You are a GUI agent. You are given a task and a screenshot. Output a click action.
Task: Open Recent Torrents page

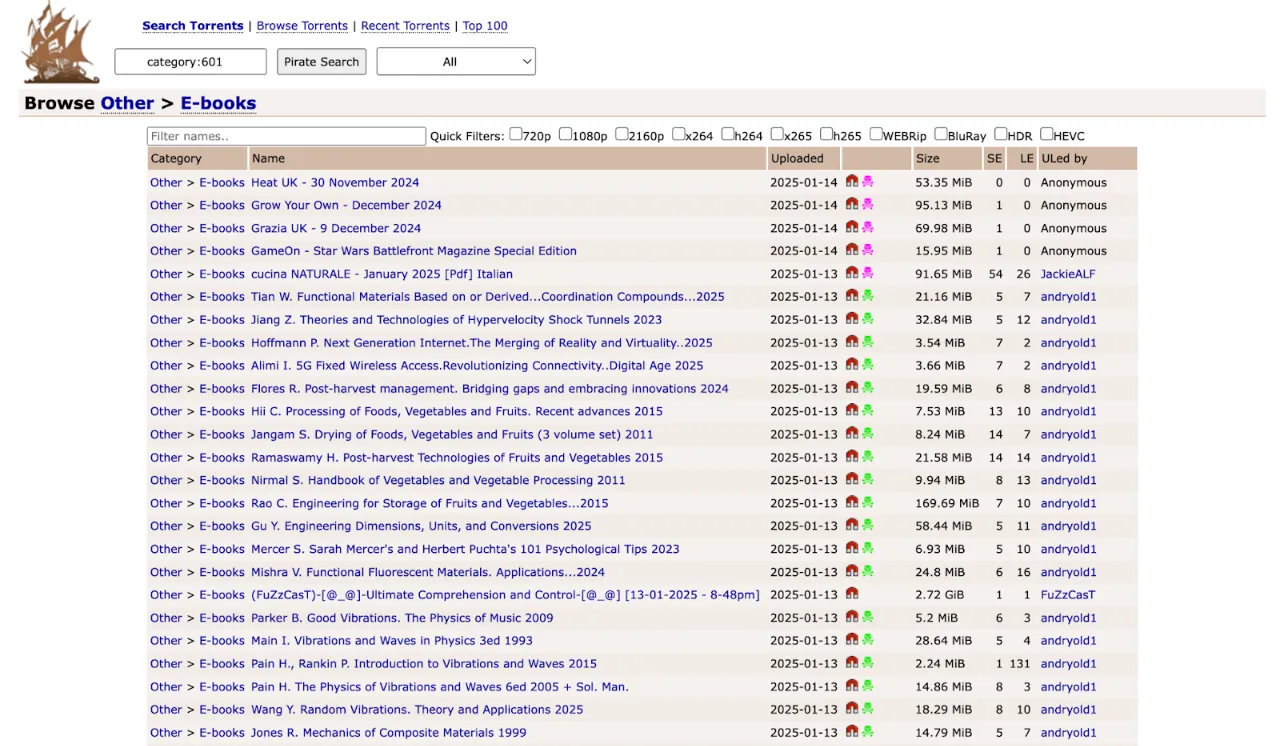[405, 26]
